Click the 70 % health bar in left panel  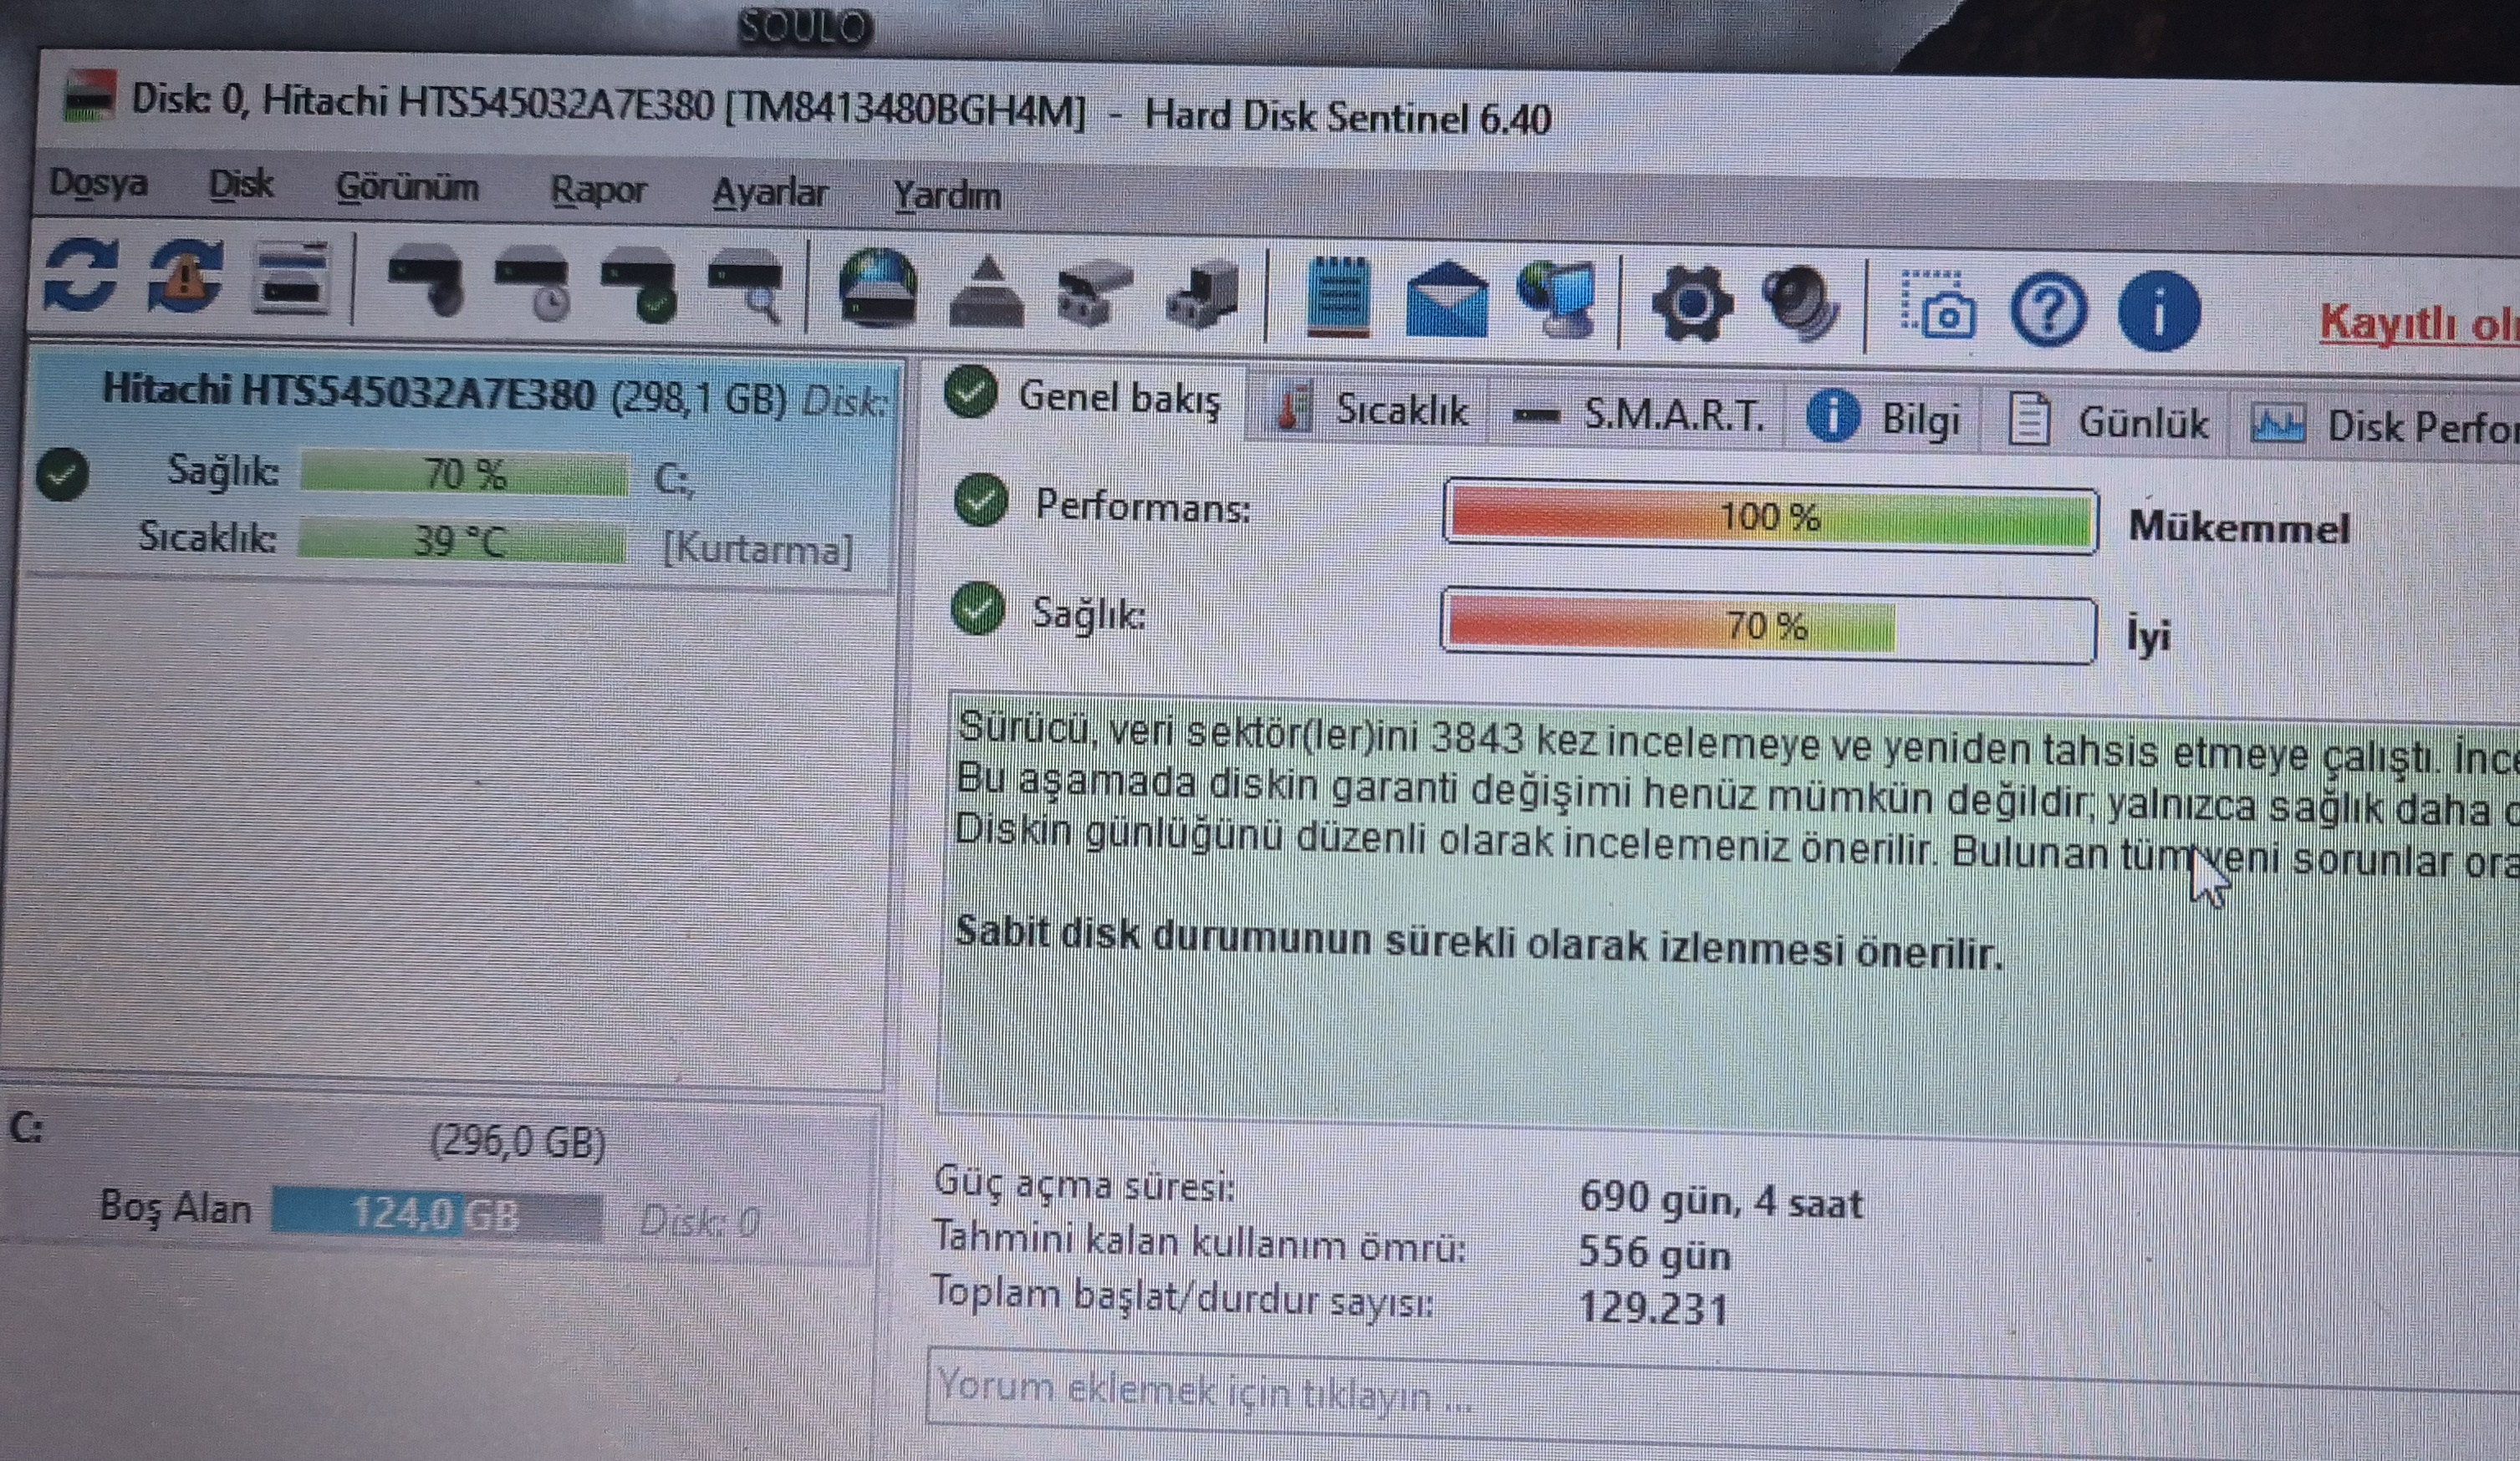465,473
